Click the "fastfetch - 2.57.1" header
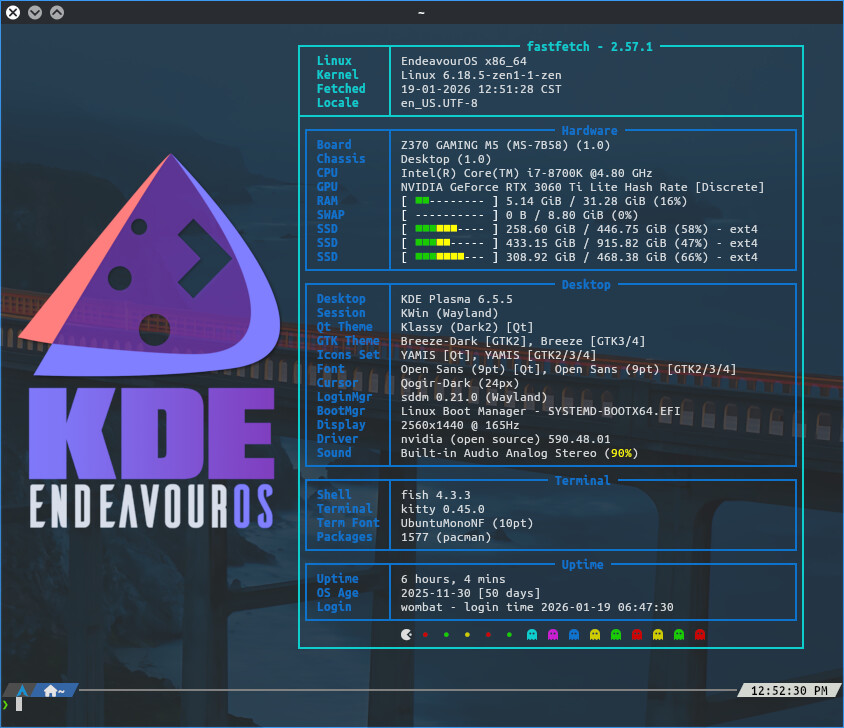The width and height of the screenshot is (844, 728). [588, 46]
